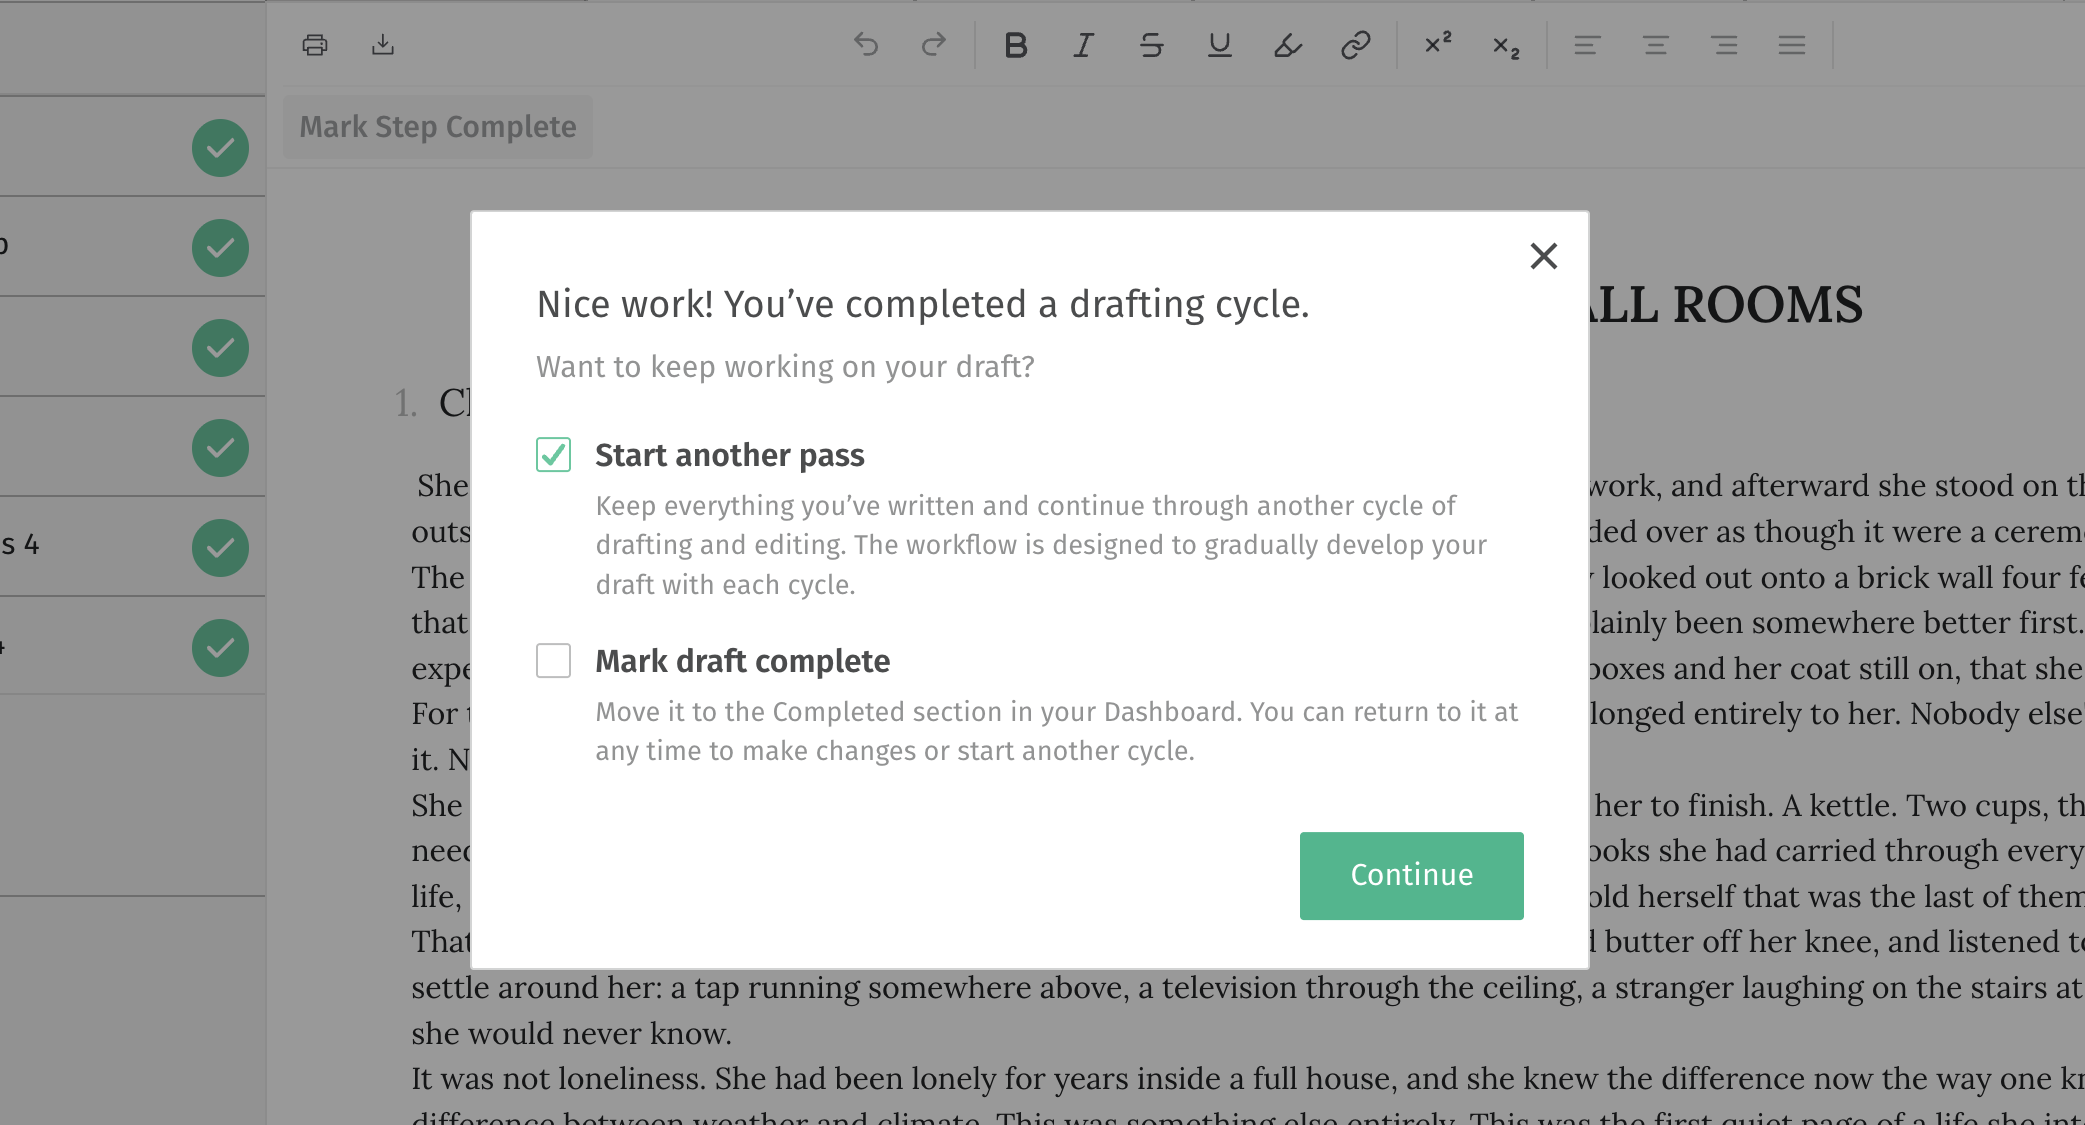Image resolution: width=2085 pixels, height=1125 pixels.
Task: Toggle the last sidebar step checkmark
Action: click(x=220, y=648)
